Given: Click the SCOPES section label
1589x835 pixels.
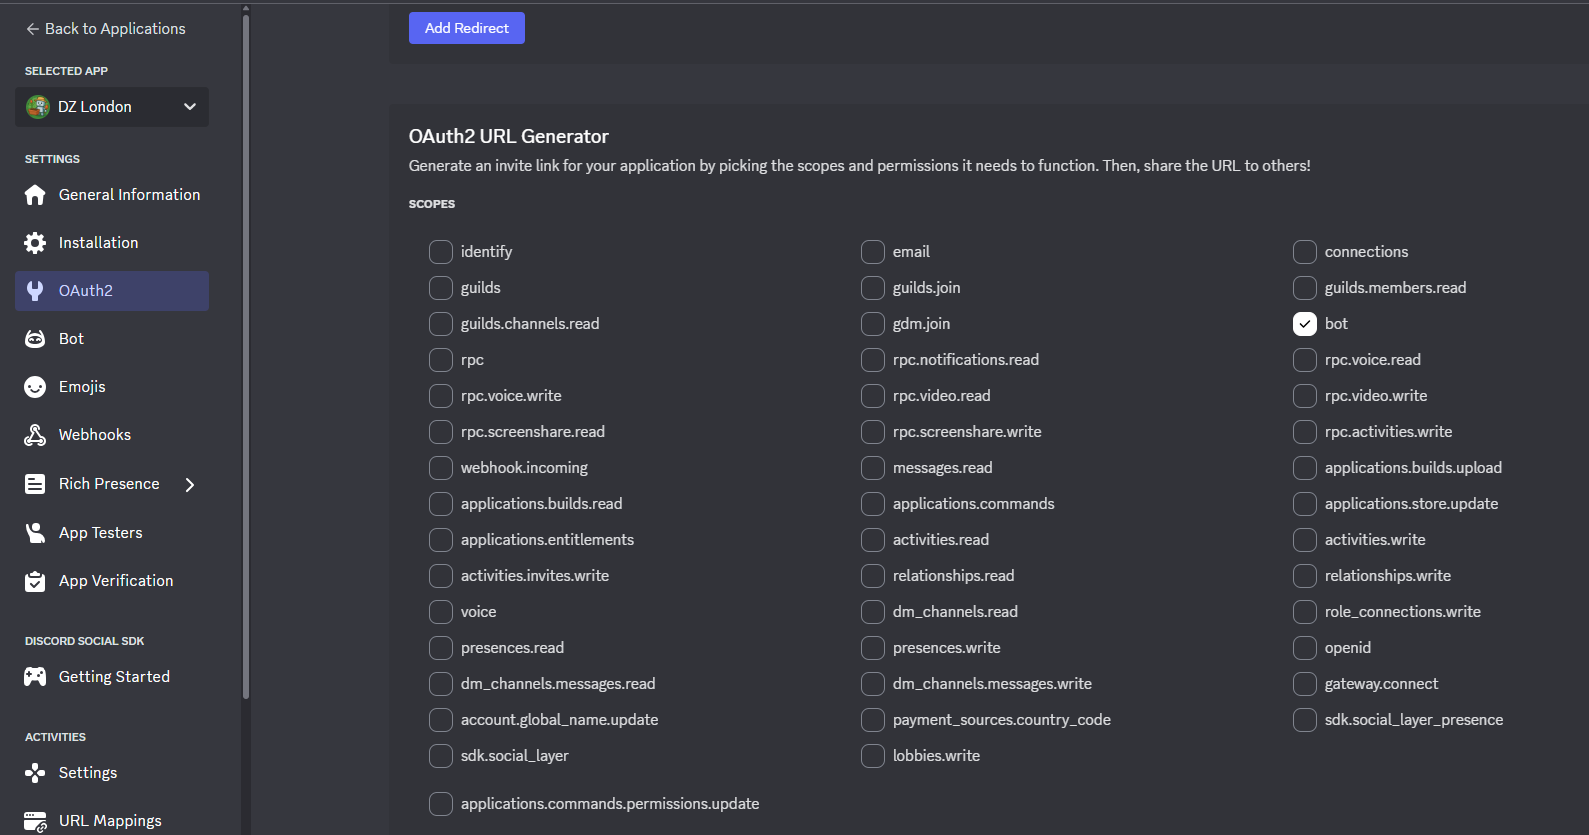Looking at the screenshot, I should pos(432,204).
